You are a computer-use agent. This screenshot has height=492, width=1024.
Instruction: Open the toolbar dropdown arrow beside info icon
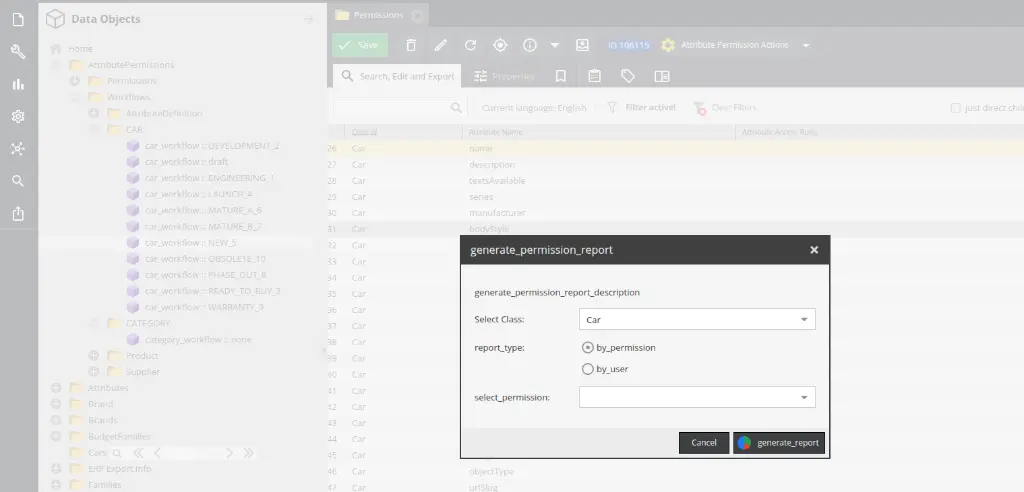tap(554, 45)
